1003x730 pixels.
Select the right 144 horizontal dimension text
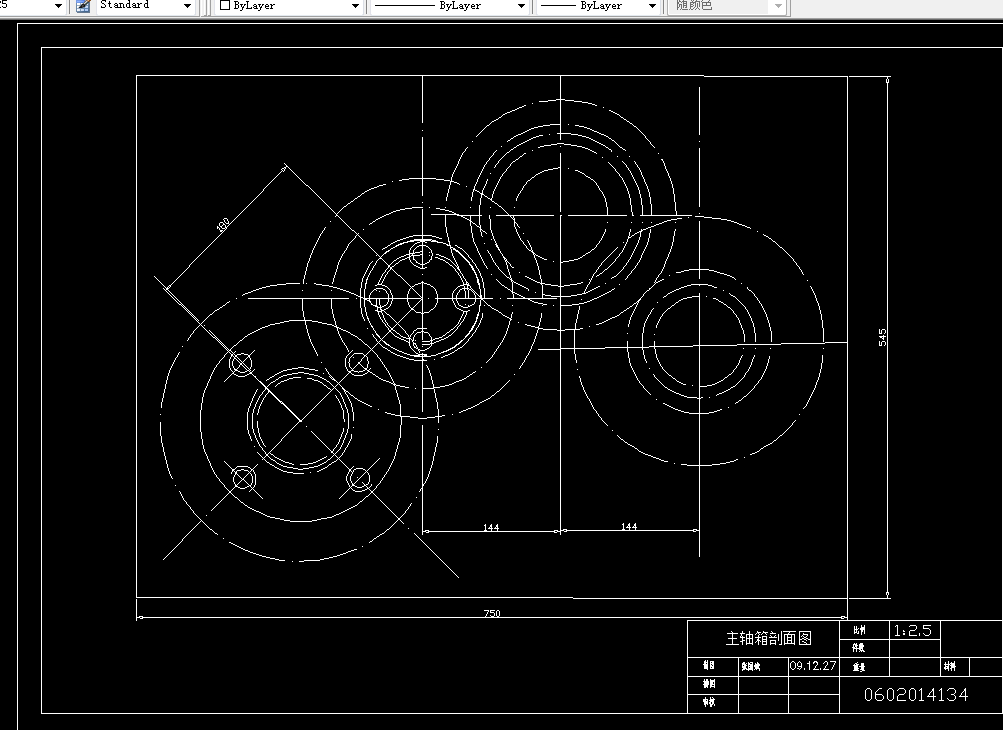(x=629, y=526)
